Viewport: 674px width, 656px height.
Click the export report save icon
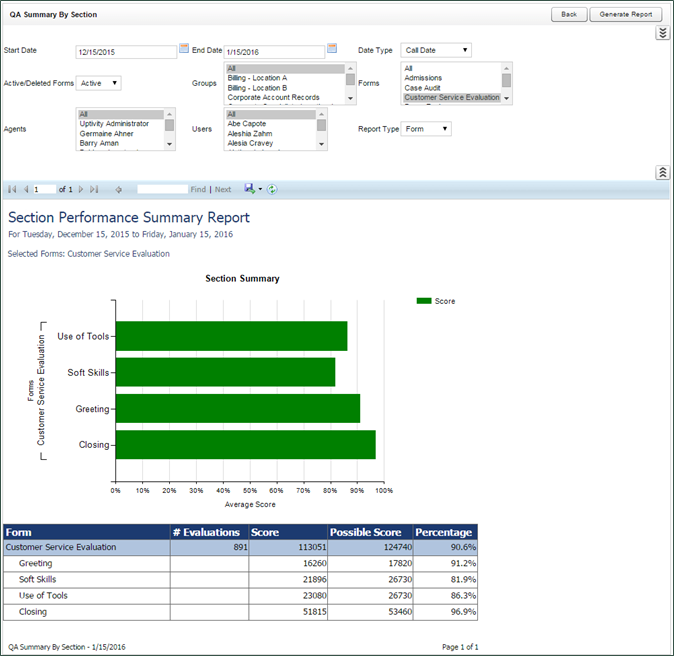coord(249,189)
